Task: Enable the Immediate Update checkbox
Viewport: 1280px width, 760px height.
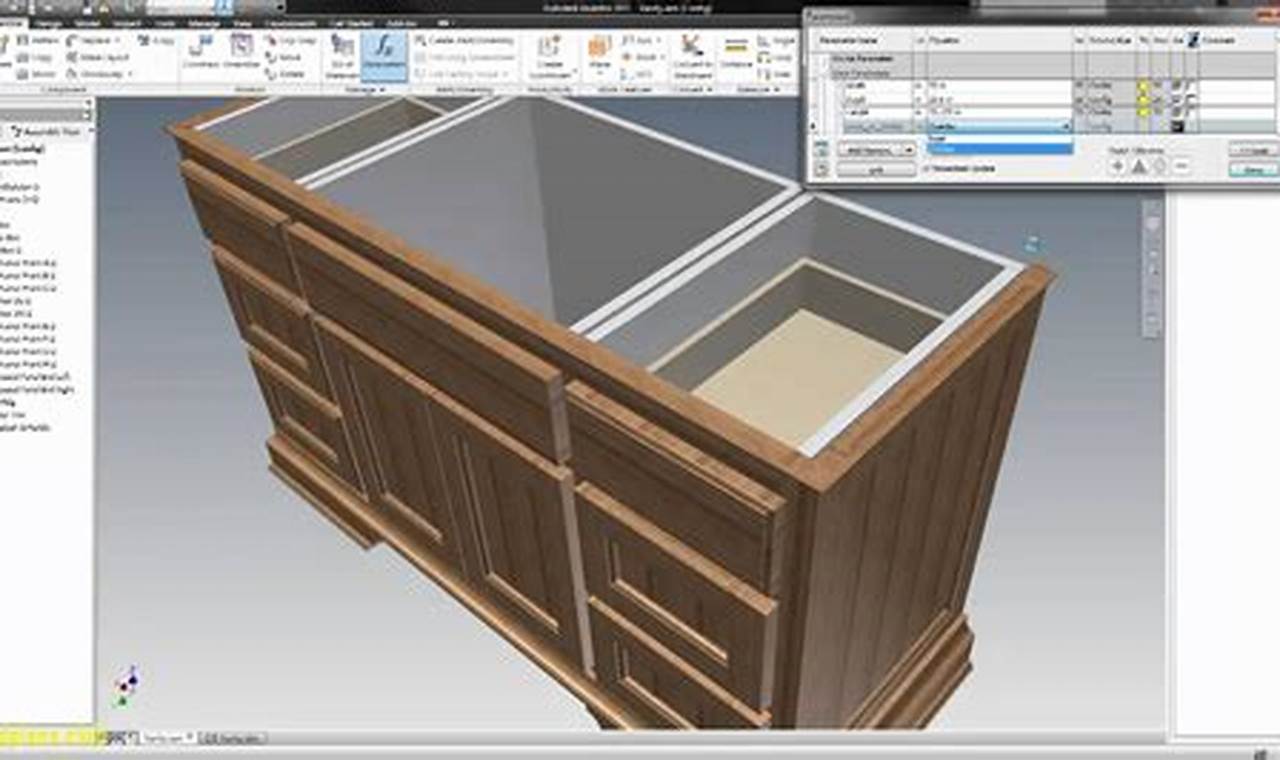Action: click(x=928, y=168)
